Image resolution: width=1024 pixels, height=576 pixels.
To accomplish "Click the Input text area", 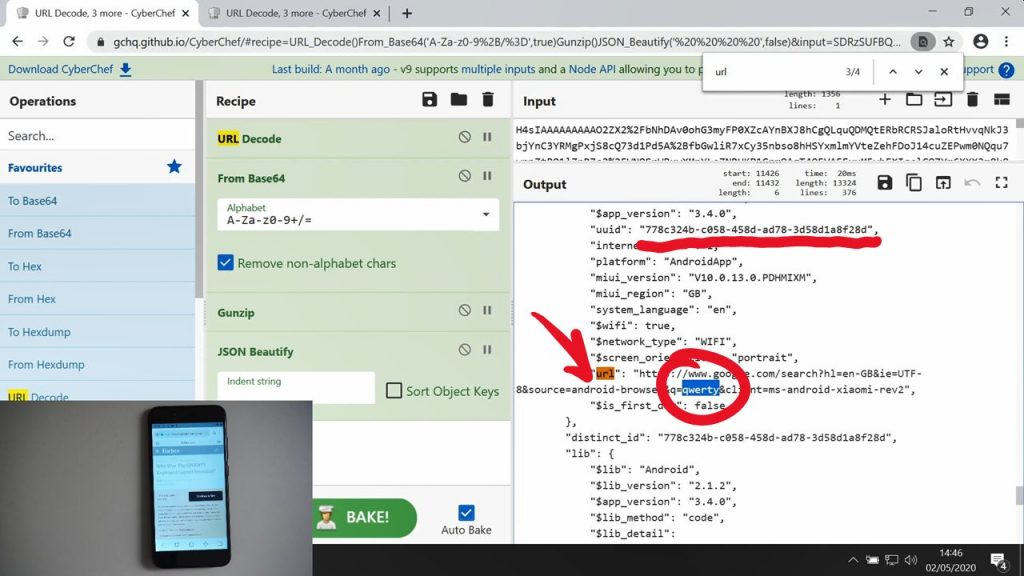I will click(x=764, y=140).
